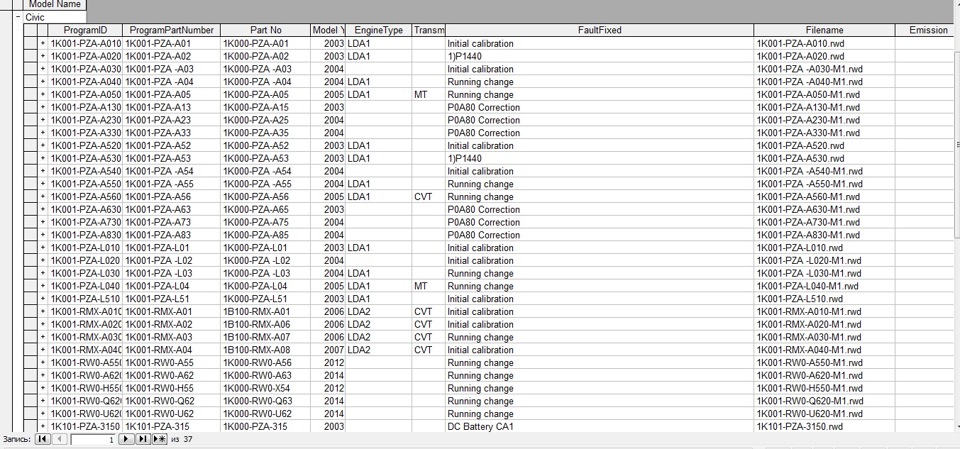The height and width of the screenshot is (449, 960).
Task: Create new record using the asterisk button
Action: (x=158, y=439)
